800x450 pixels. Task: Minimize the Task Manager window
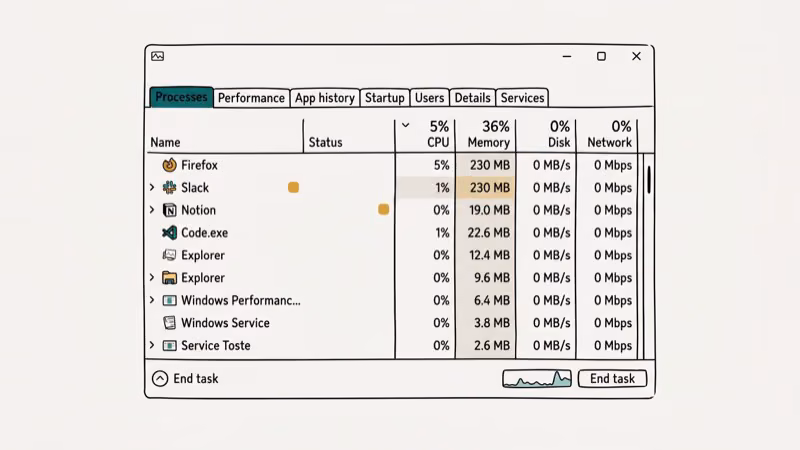click(x=567, y=56)
